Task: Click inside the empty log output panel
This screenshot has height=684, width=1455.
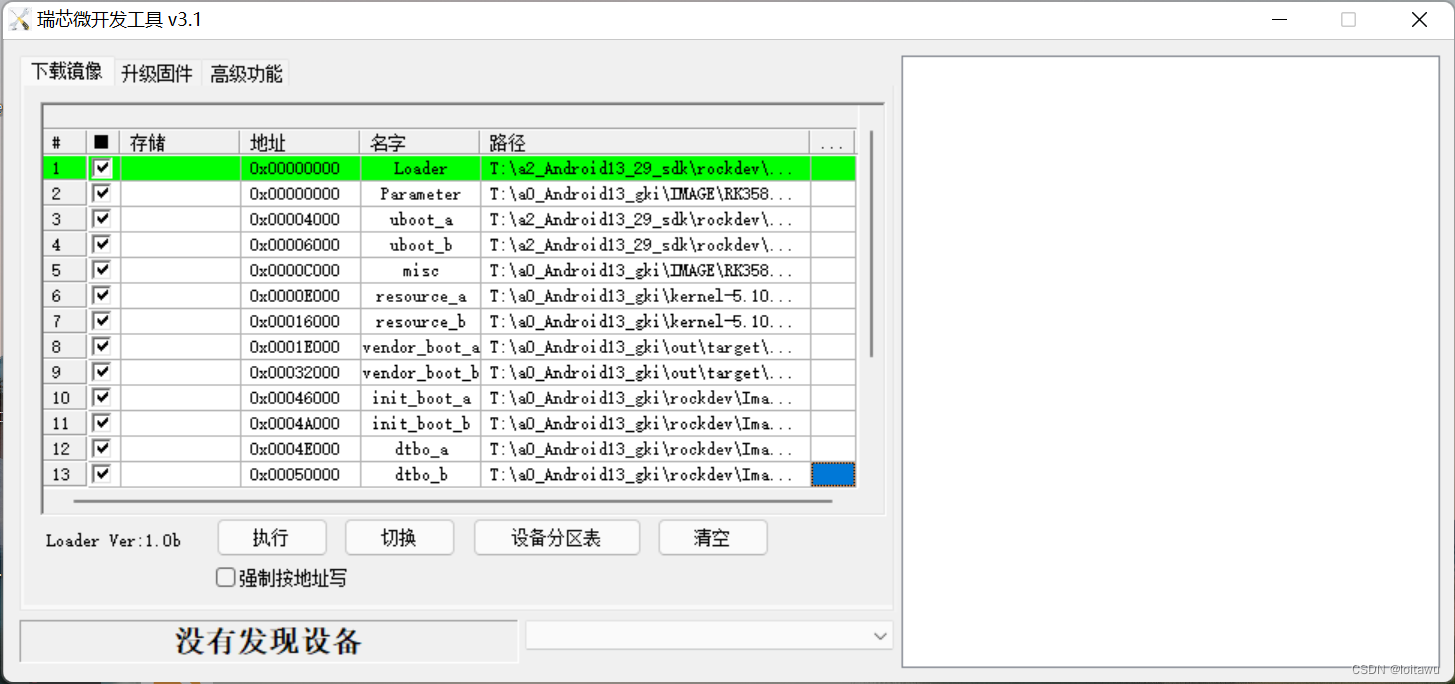Action: pyautogui.click(x=1171, y=361)
